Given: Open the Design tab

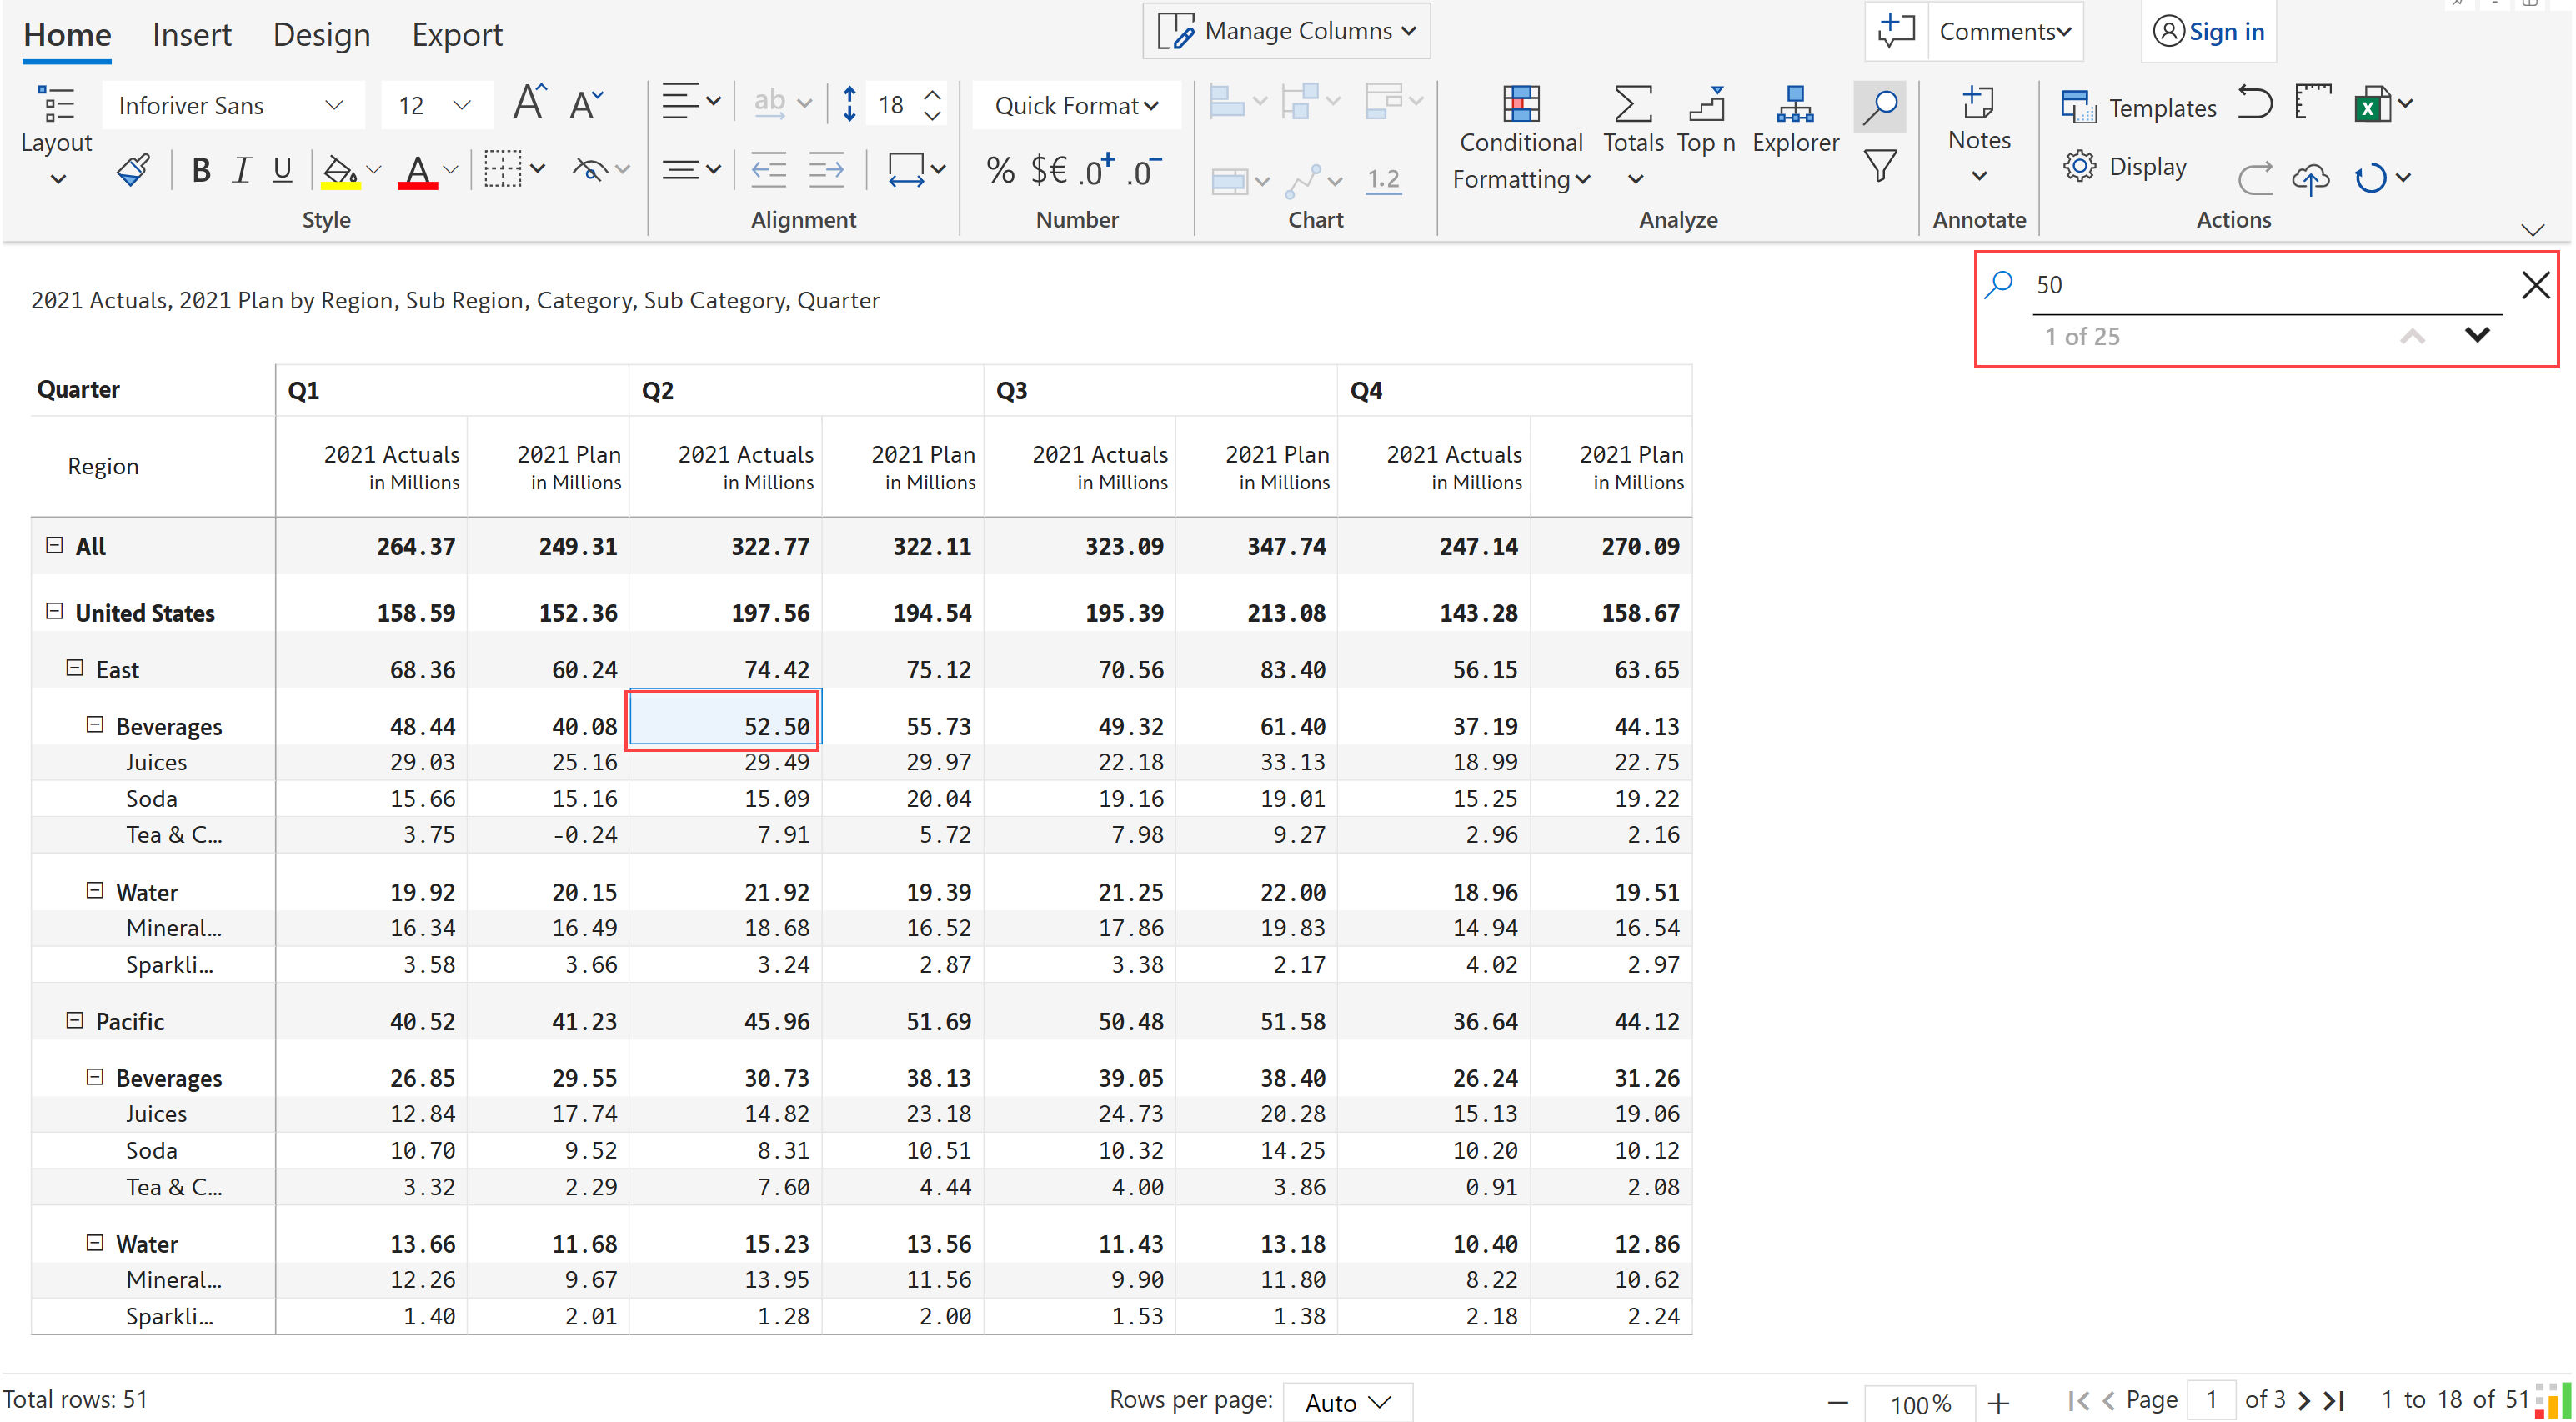Looking at the screenshot, I should click(321, 35).
